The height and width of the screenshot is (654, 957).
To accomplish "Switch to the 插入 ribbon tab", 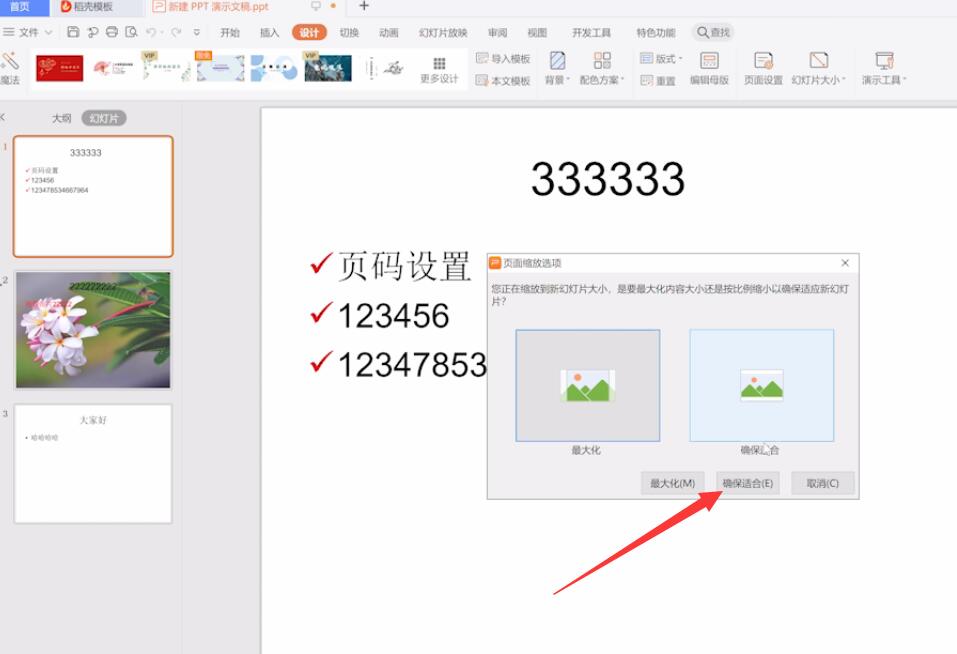I will pos(269,32).
